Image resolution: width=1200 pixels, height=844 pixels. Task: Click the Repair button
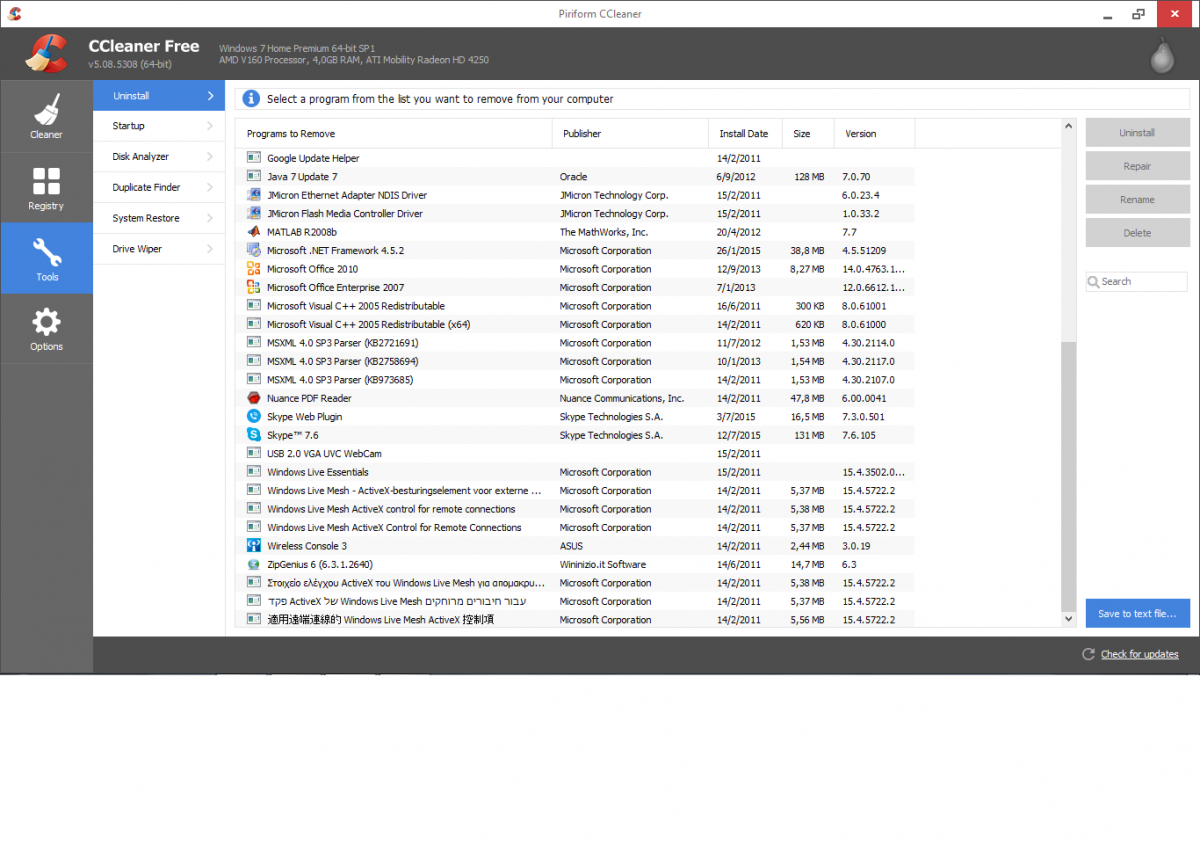point(1137,166)
